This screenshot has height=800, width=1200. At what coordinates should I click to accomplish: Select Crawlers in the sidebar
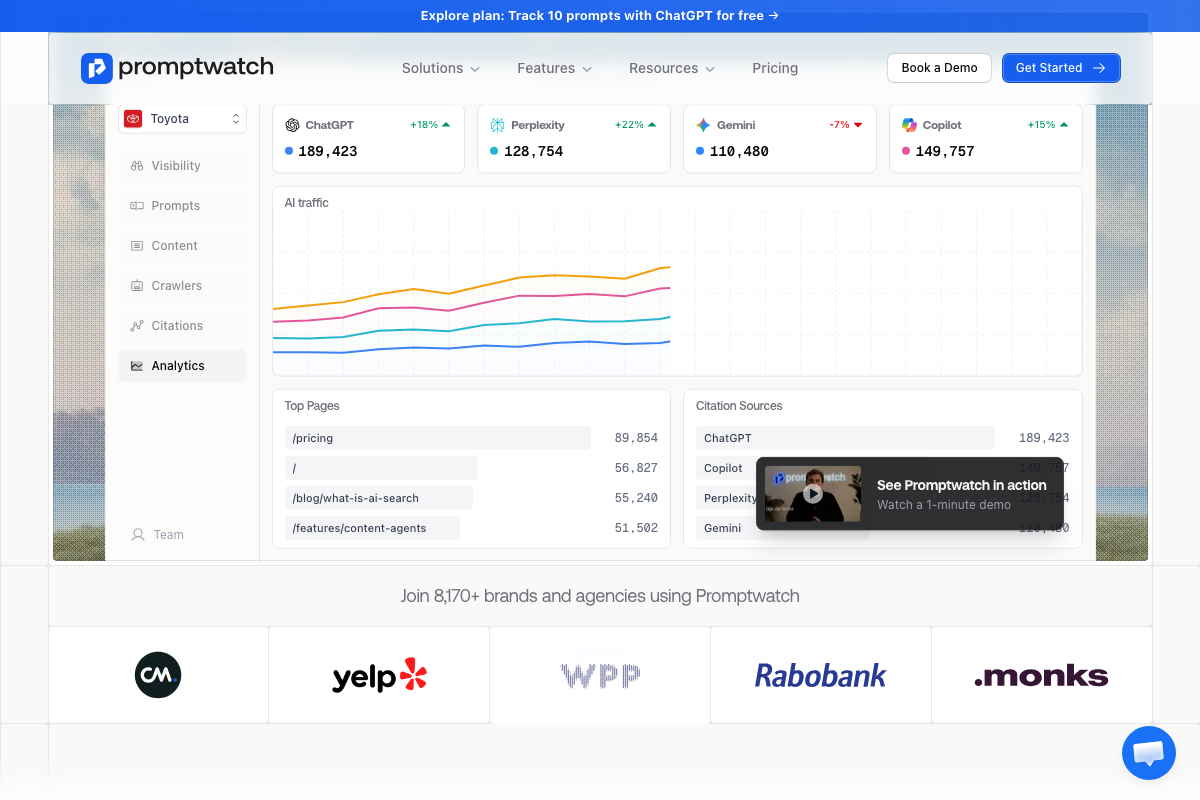[182, 286]
